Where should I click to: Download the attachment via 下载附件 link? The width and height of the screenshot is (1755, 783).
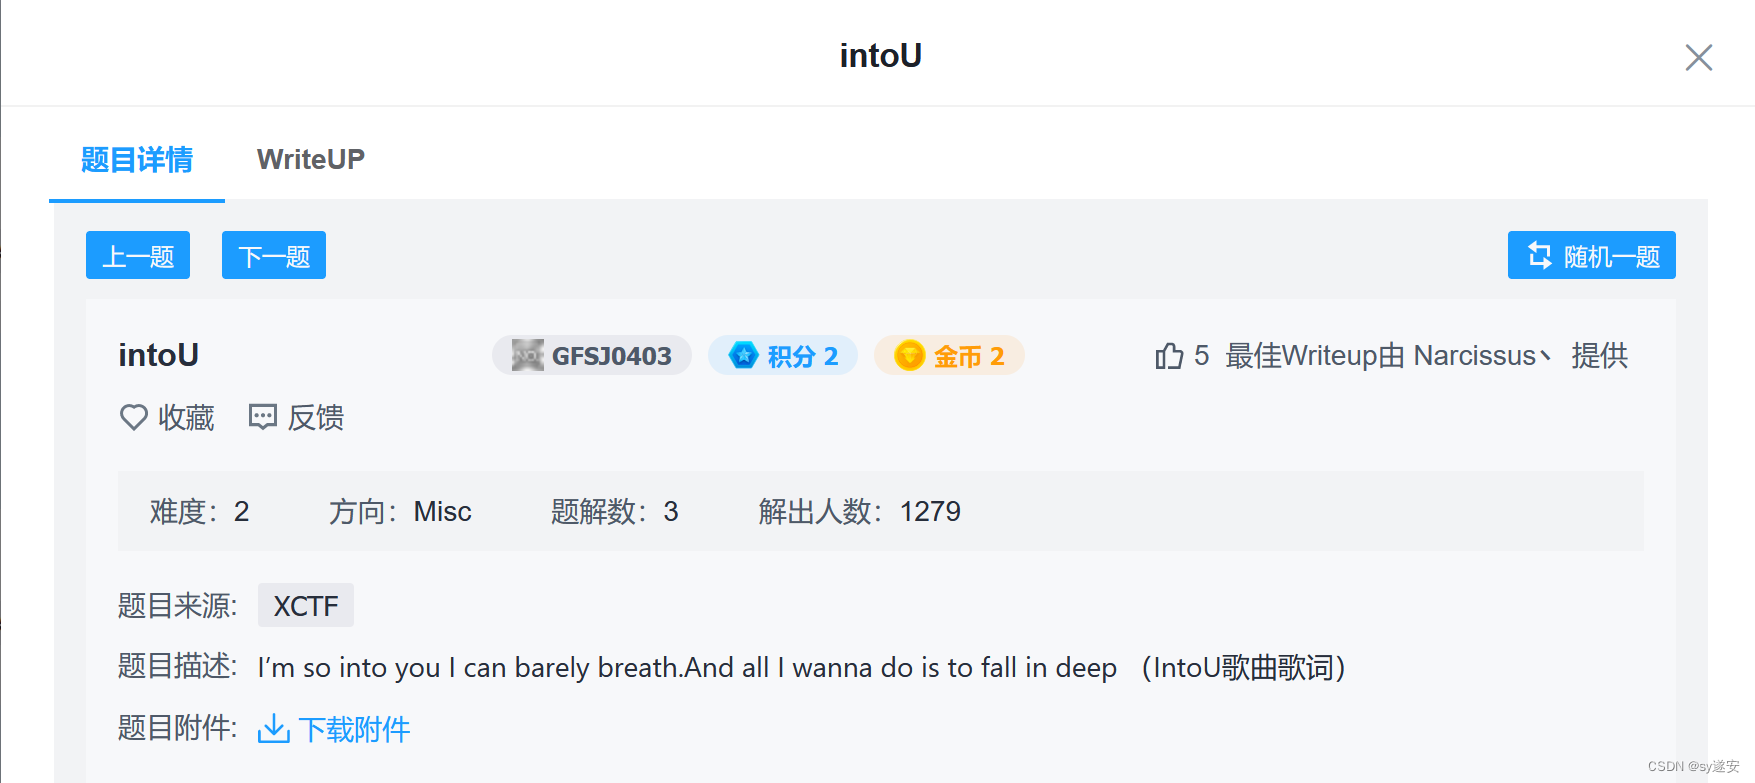(x=355, y=730)
